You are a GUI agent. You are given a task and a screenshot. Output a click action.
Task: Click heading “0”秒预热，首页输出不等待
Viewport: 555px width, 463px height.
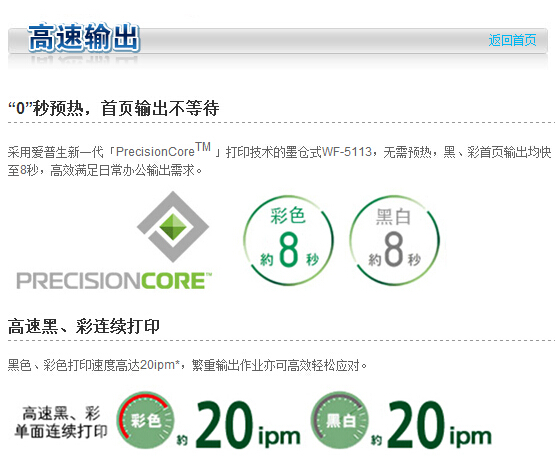(114, 108)
